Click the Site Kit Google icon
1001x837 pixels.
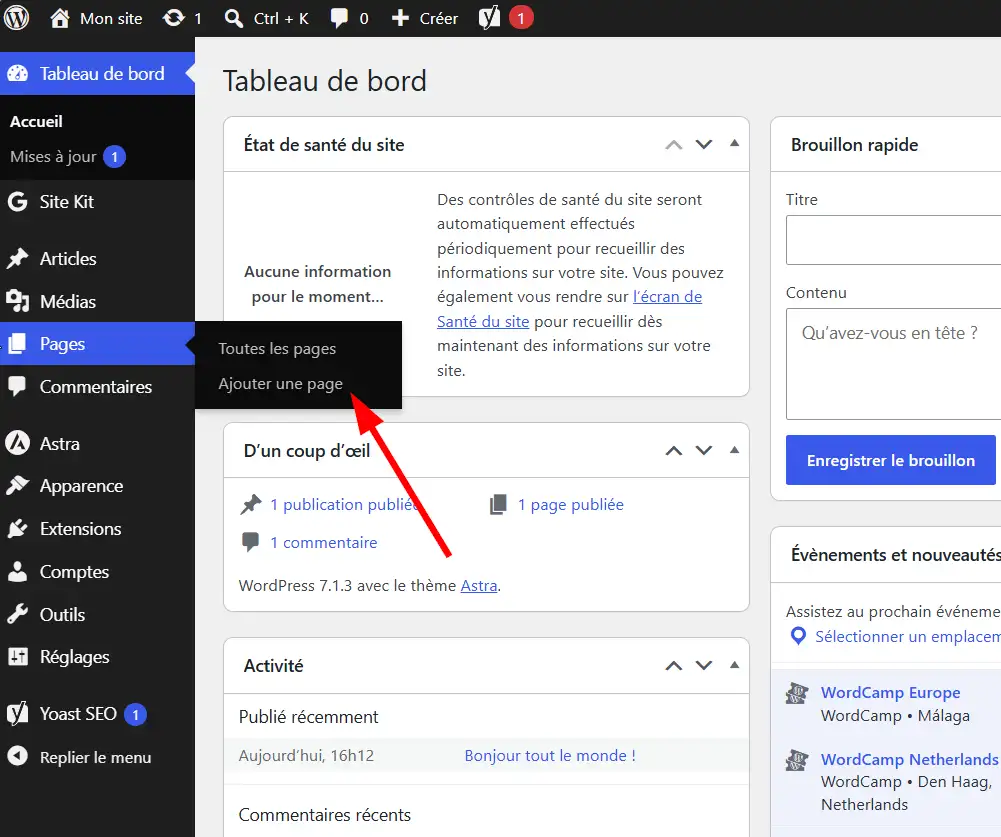click(x=17, y=202)
